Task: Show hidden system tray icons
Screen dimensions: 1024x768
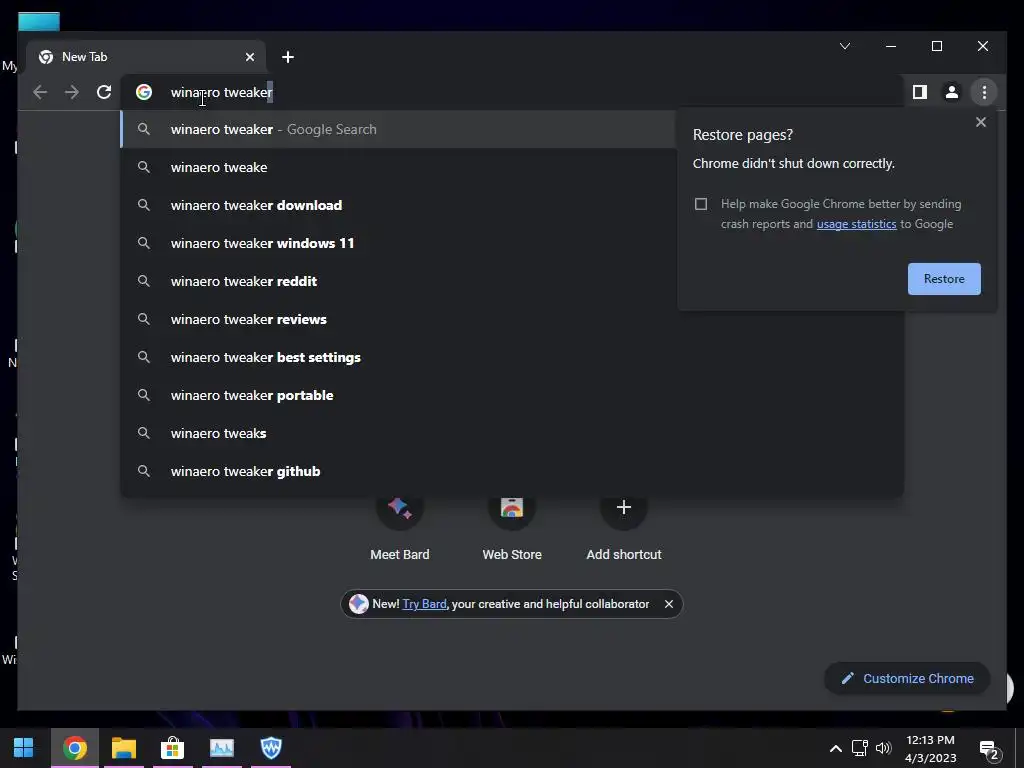Action: [x=835, y=748]
